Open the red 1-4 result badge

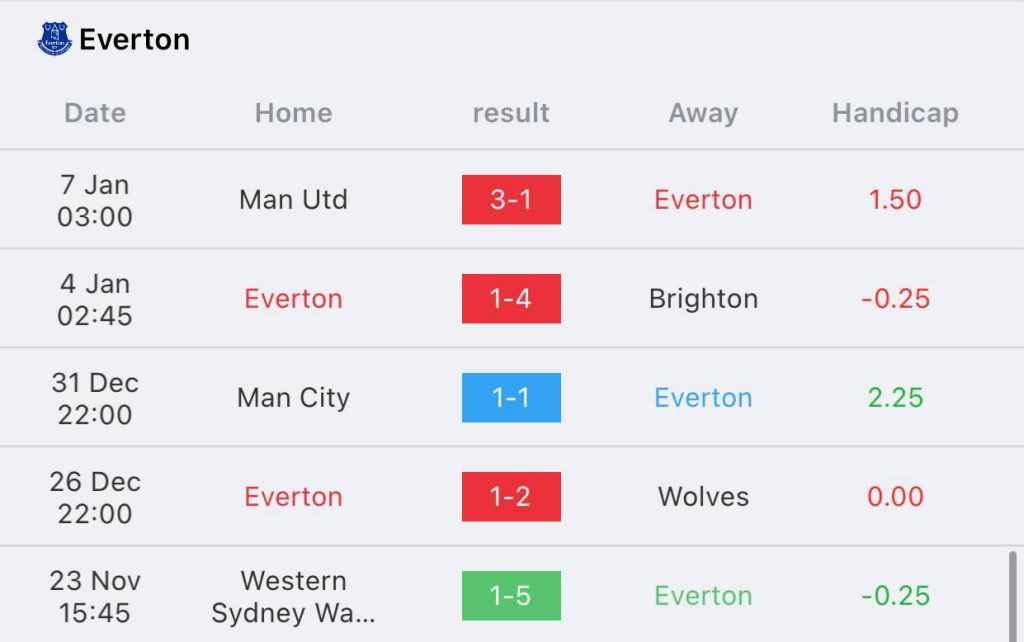pyautogui.click(x=511, y=299)
